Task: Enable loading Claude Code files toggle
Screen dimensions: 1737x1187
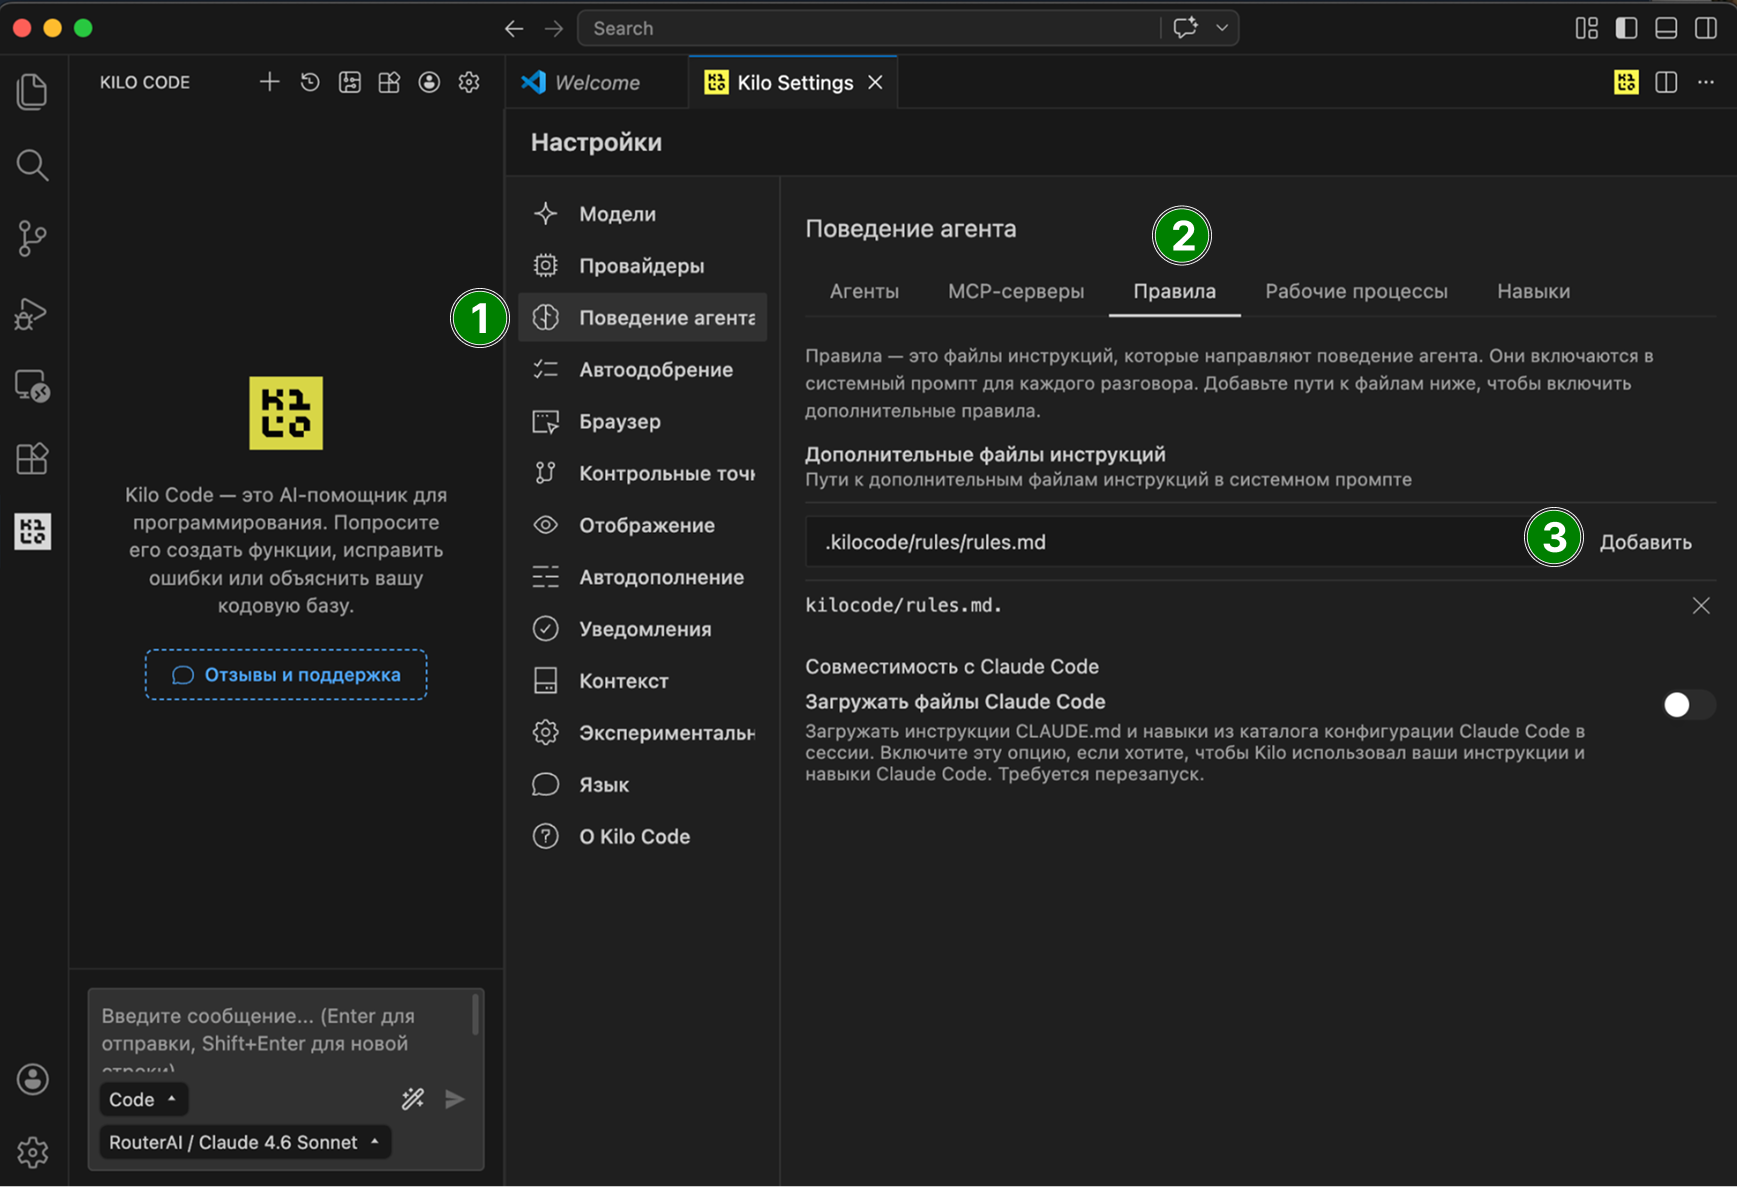Action: coord(1687,705)
